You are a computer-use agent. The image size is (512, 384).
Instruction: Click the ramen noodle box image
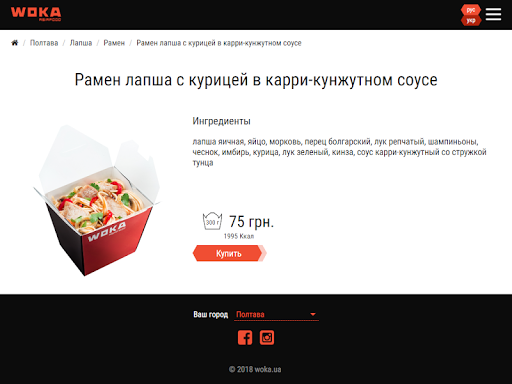pos(97,200)
